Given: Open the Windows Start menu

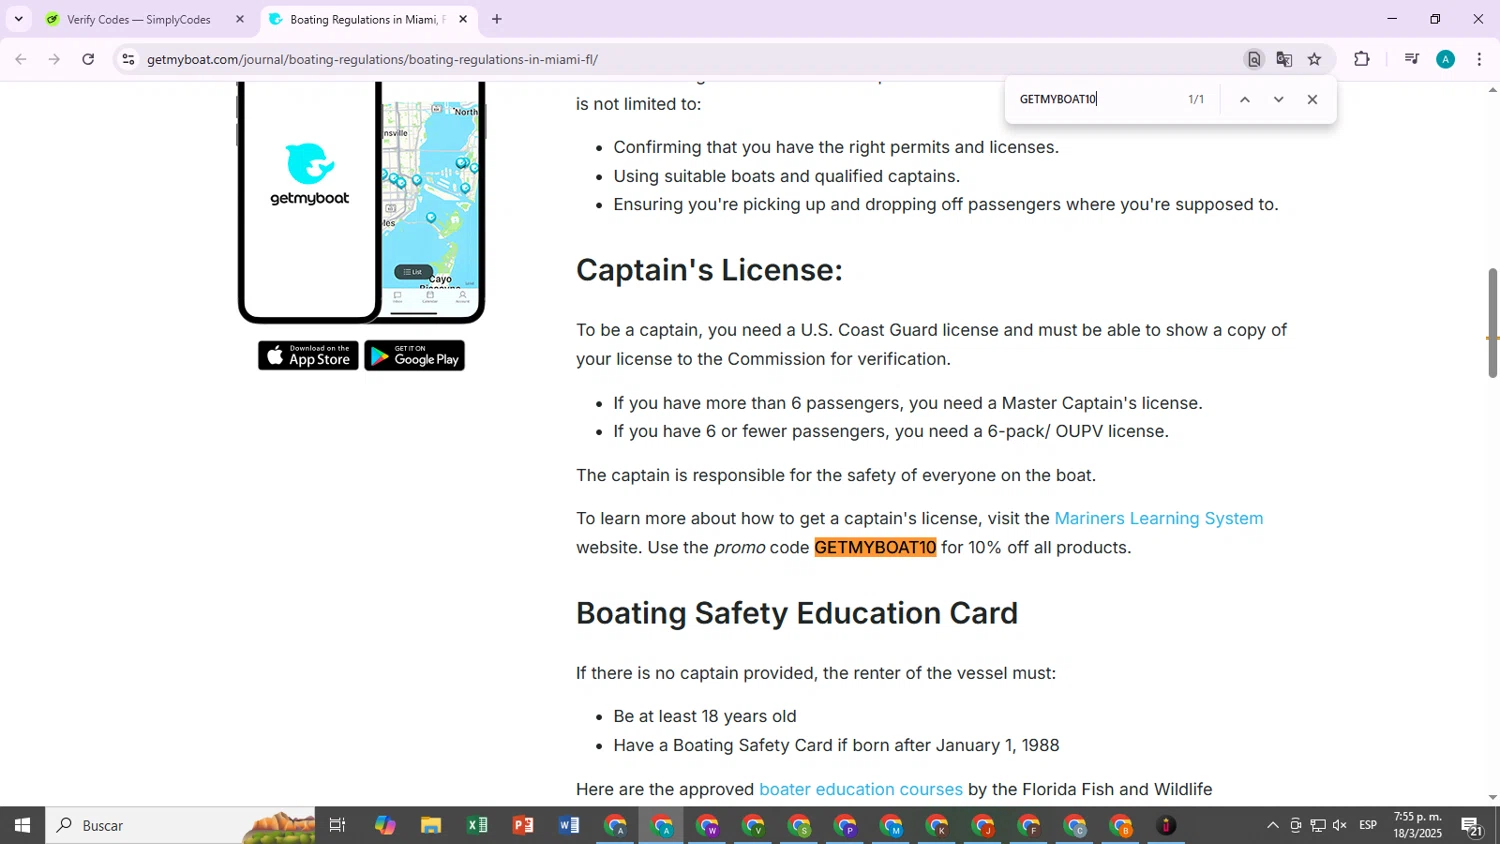Looking at the screenshot, I should pos(22,826).
